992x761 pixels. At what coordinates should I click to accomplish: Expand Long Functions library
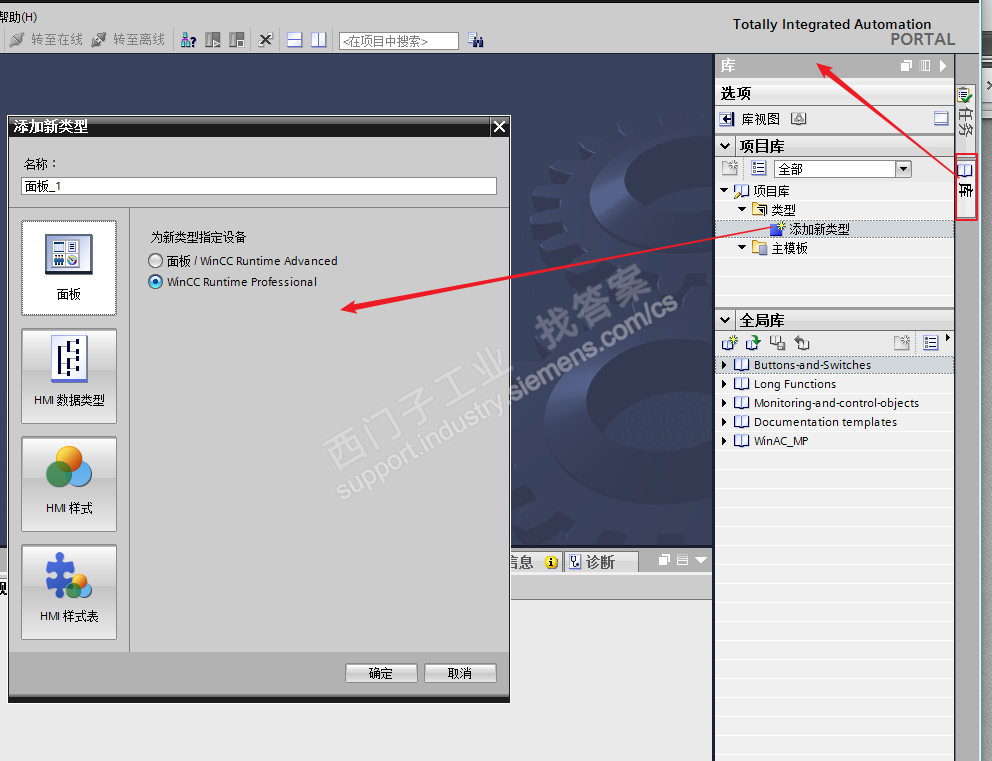pyautogui.click(x=724, y=384)
